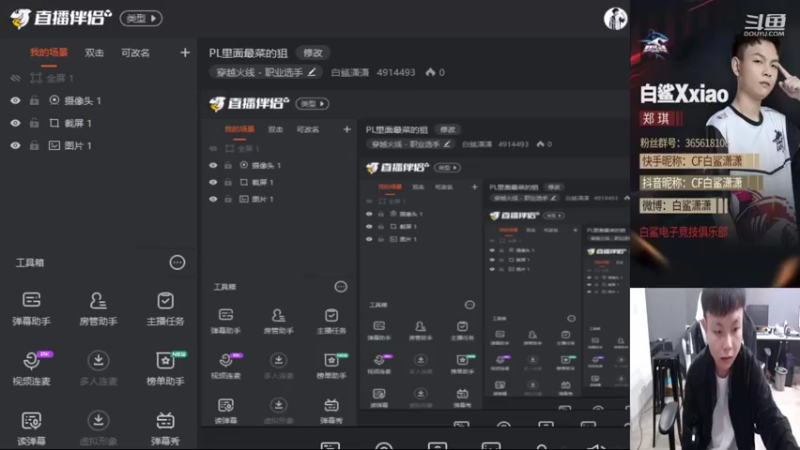Screen dimensions: 800x450
Task: Start 视频连麦 from the main toolbox
Action: point(31,368)
